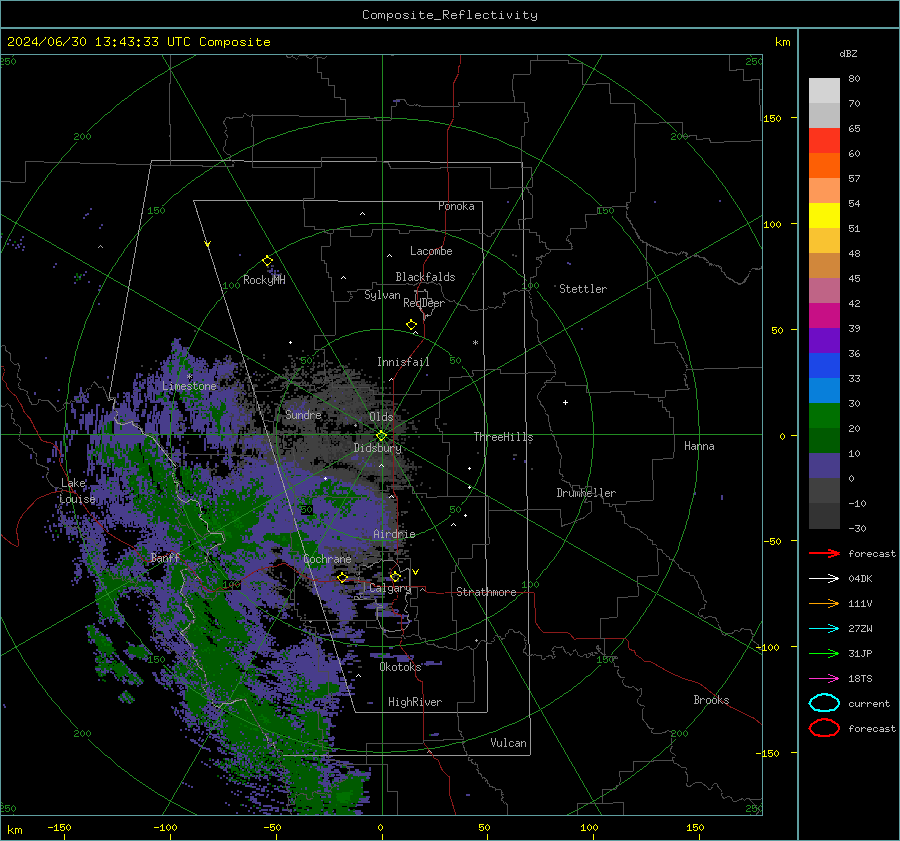
Task: Click the -150 value on the bottom axis
Action: point(59,827)
